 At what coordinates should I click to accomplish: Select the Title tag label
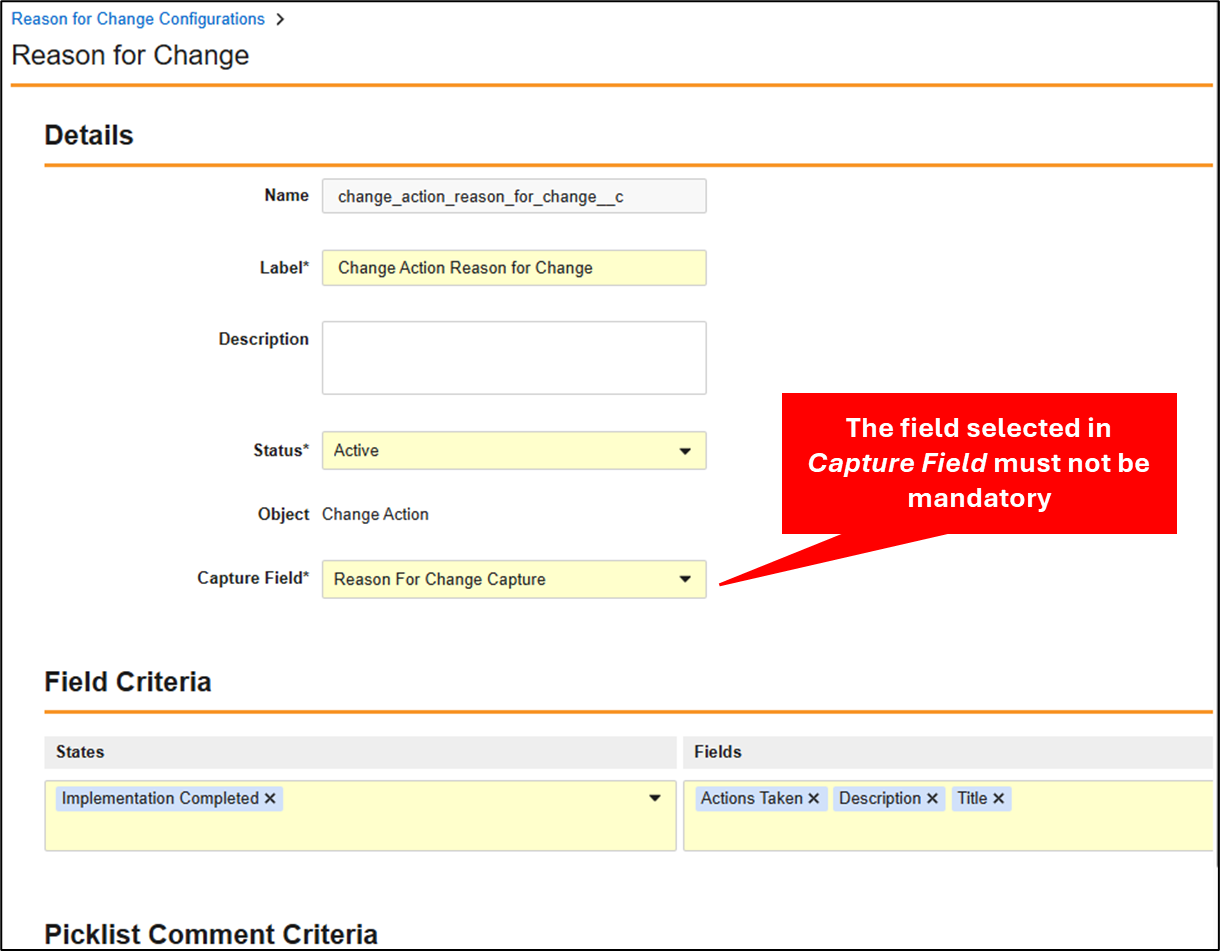coord(972,799)
